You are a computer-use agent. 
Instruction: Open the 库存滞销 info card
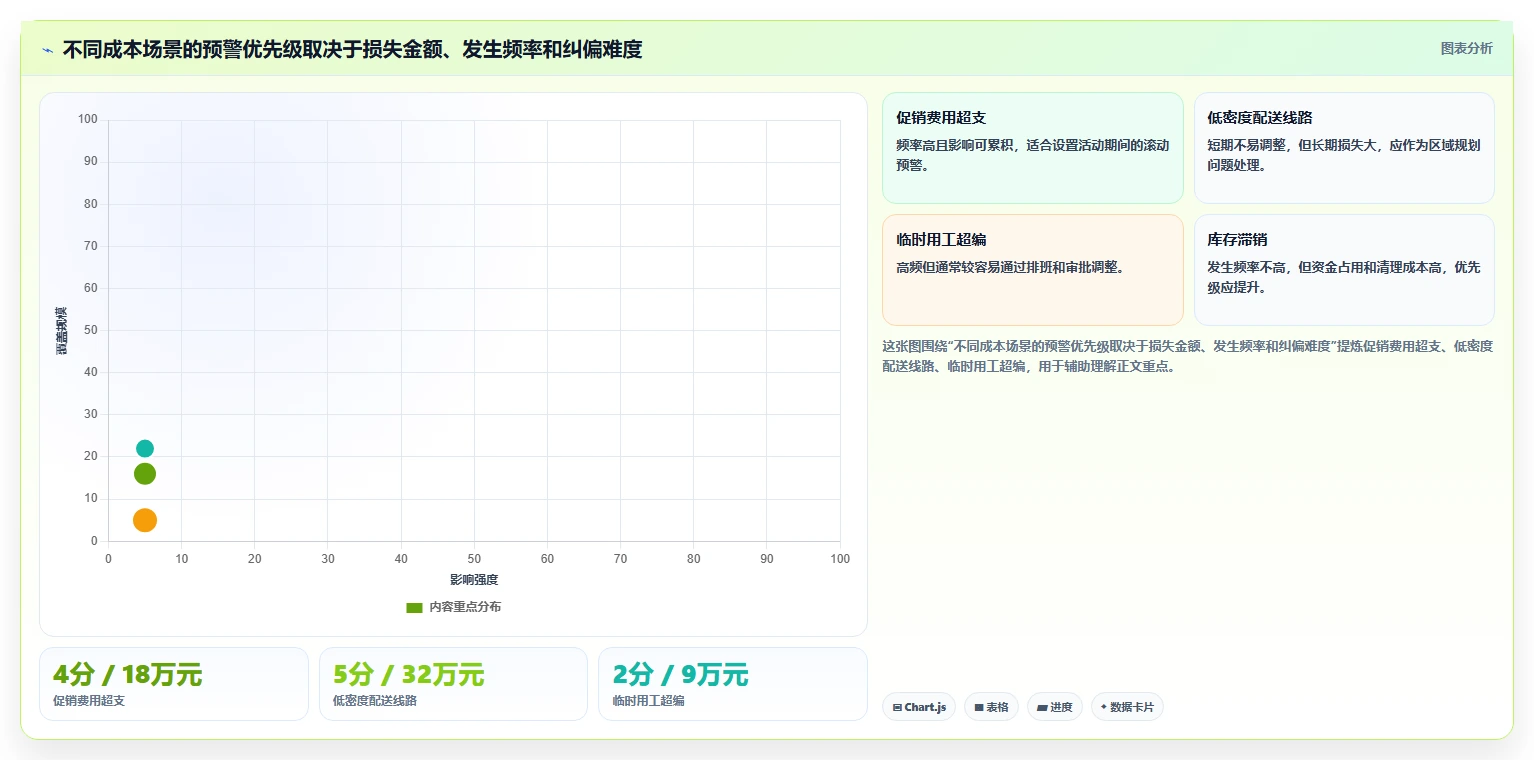pos(1344,270)
